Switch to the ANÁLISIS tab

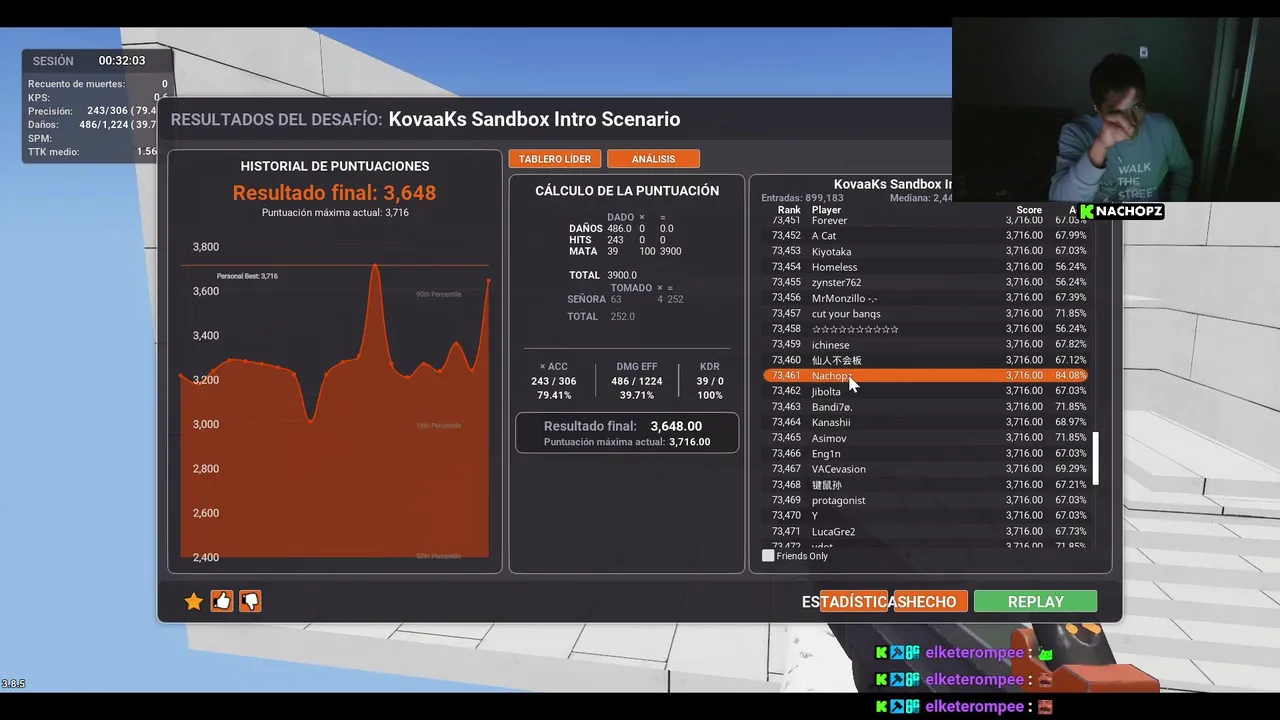tap(653, 159)
